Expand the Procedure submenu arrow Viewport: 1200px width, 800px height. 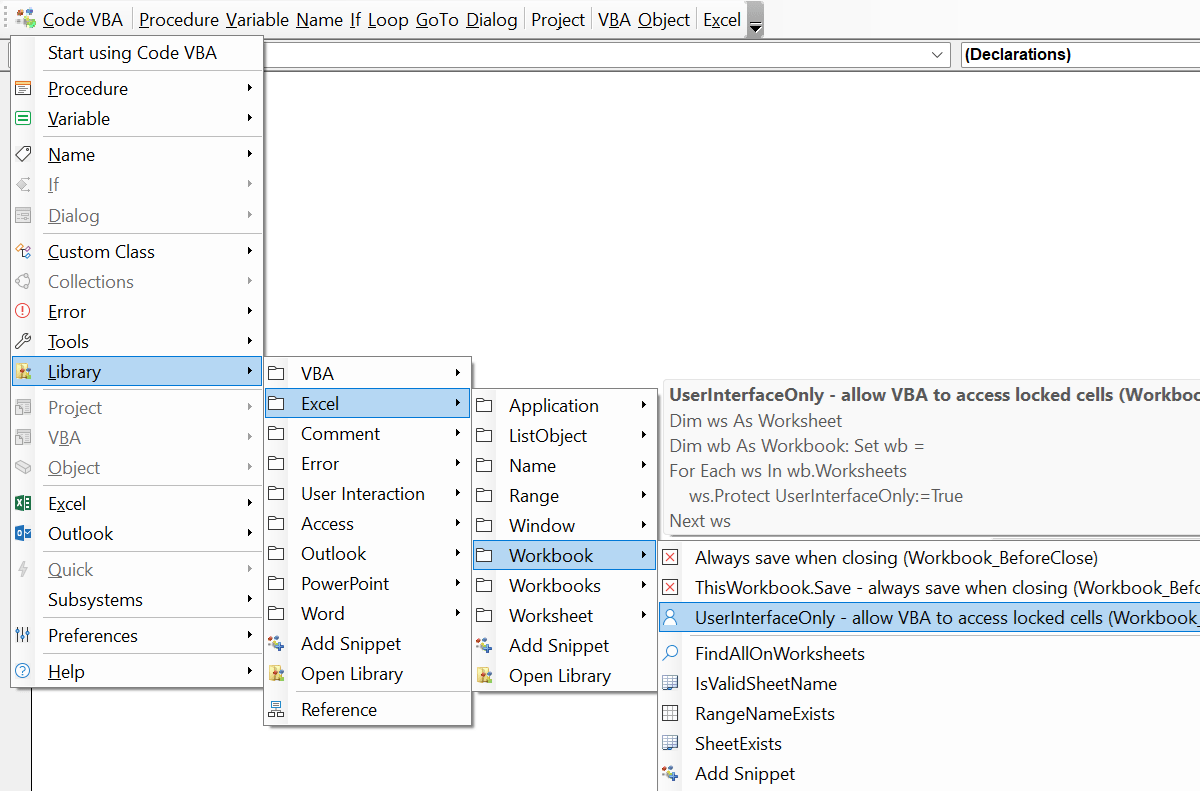(x=249, y=89)
